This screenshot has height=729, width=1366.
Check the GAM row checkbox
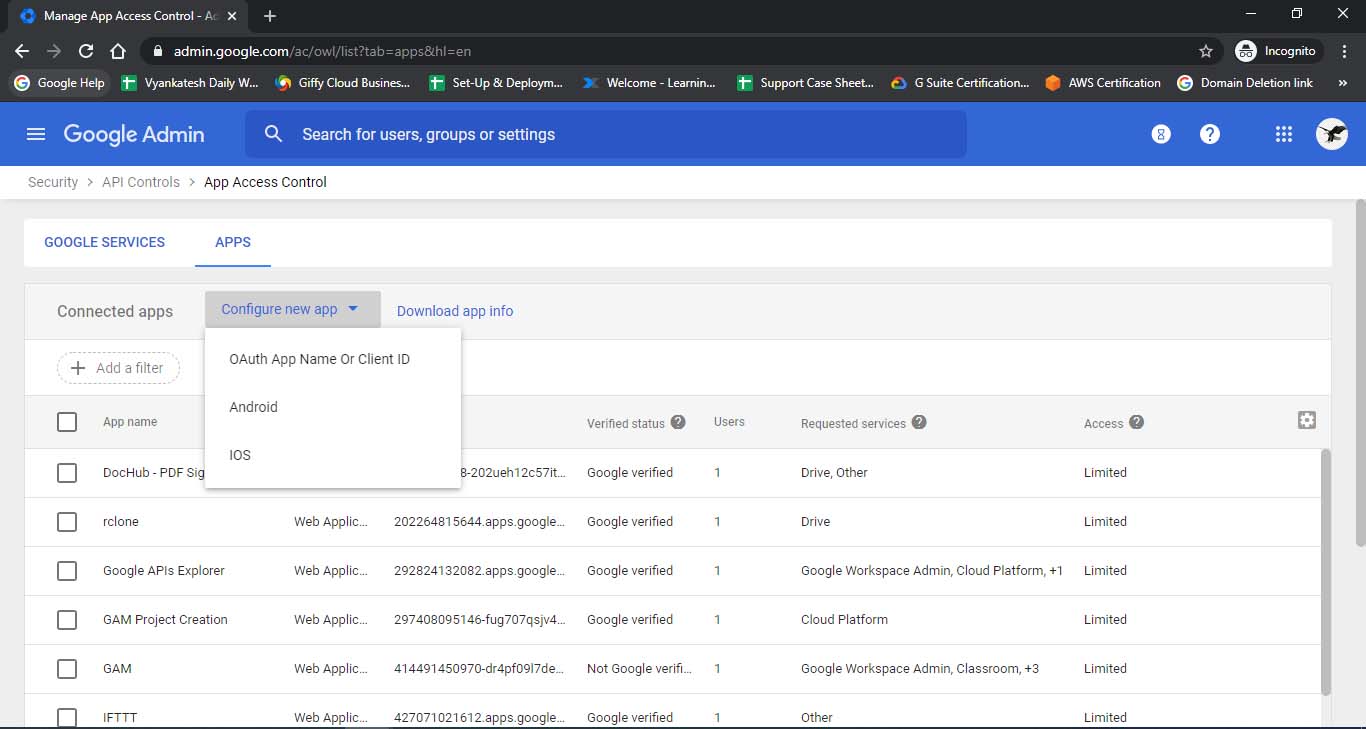click(67, 668)
